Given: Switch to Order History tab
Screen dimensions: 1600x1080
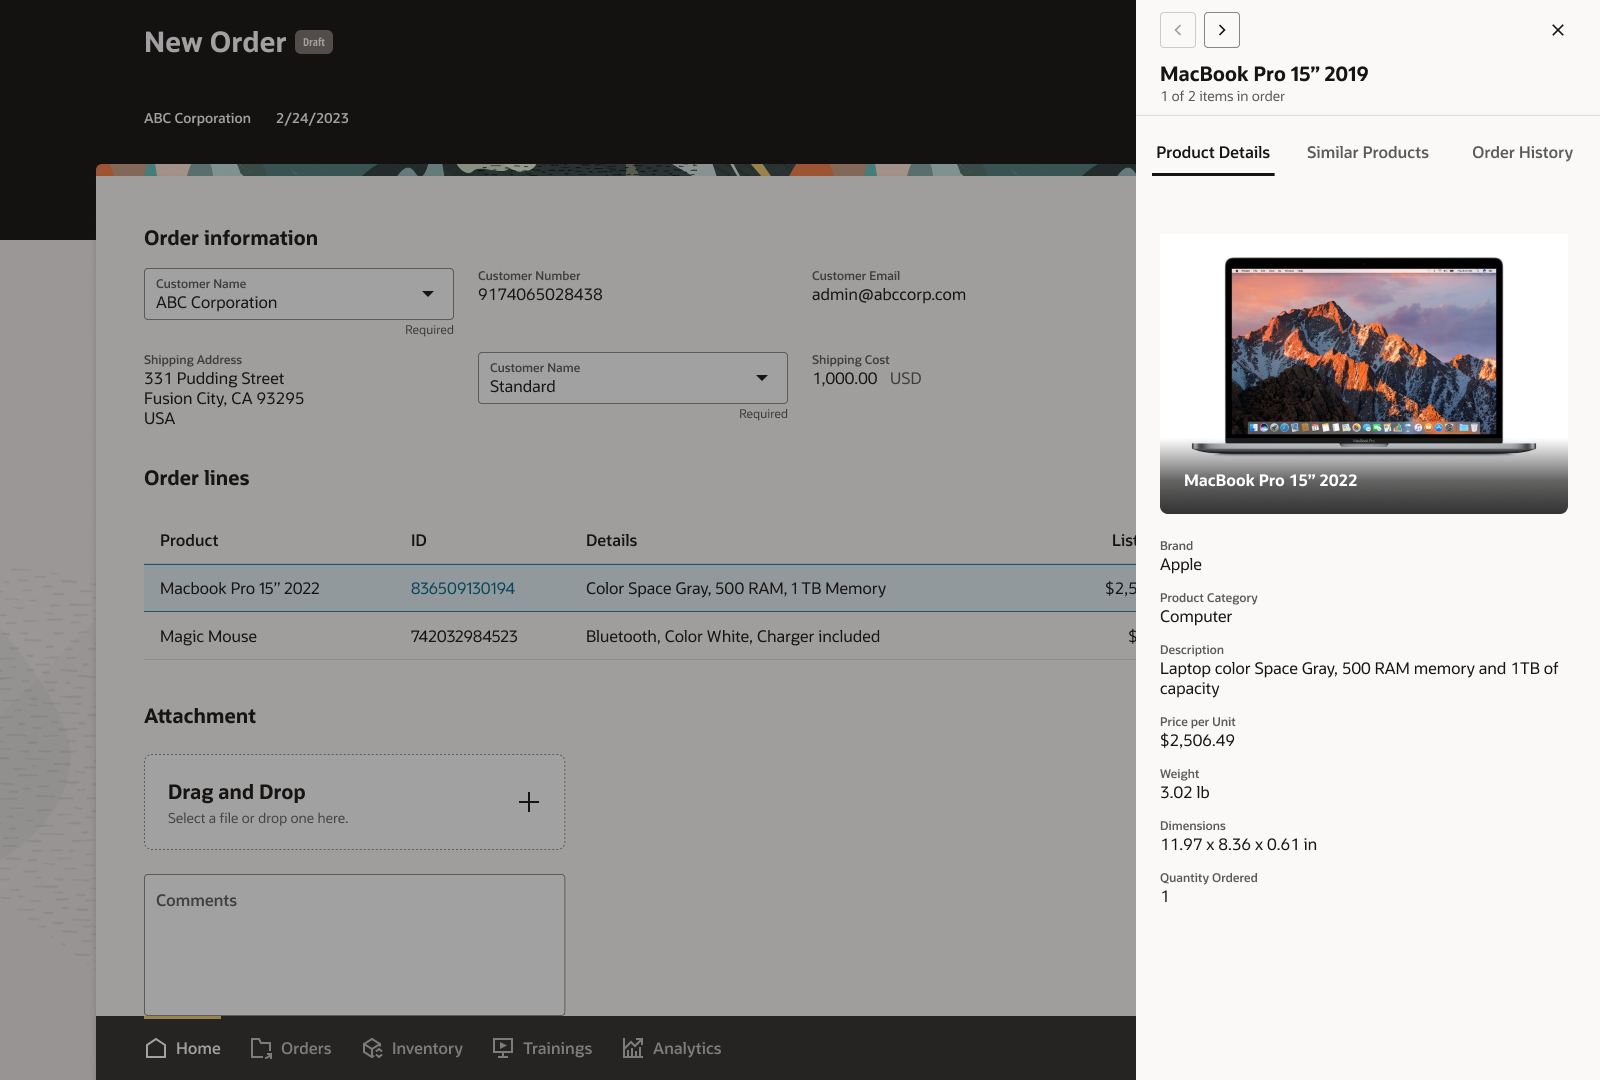Looking at the screenshot, I should coord(1522,153).
